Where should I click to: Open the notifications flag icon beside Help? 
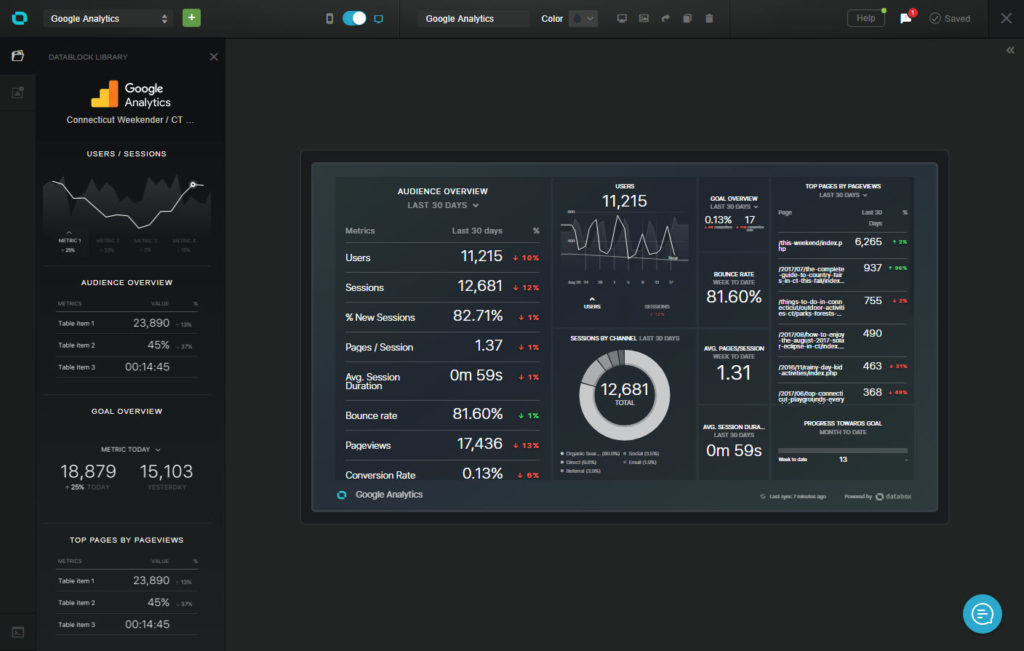[903, 18]
